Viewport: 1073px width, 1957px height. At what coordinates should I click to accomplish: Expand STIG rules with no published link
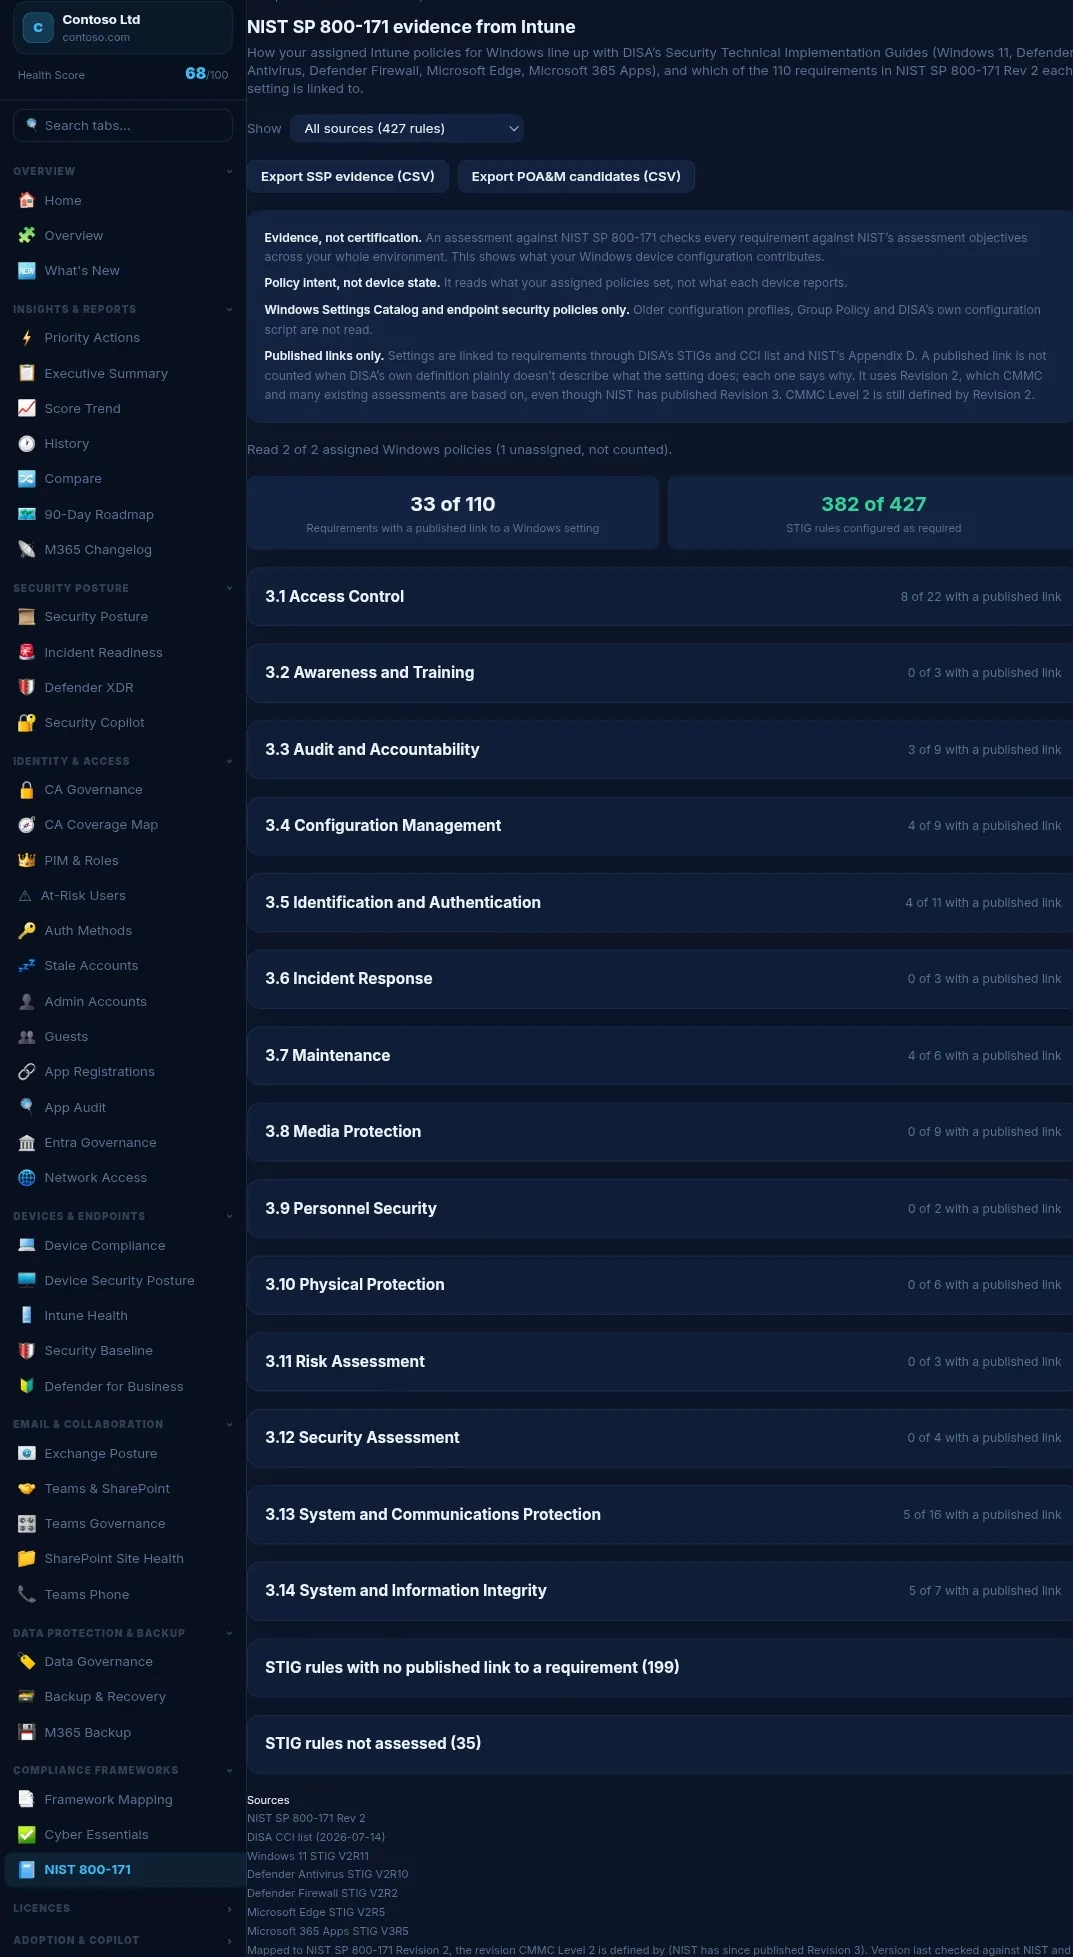(660, 1668)
